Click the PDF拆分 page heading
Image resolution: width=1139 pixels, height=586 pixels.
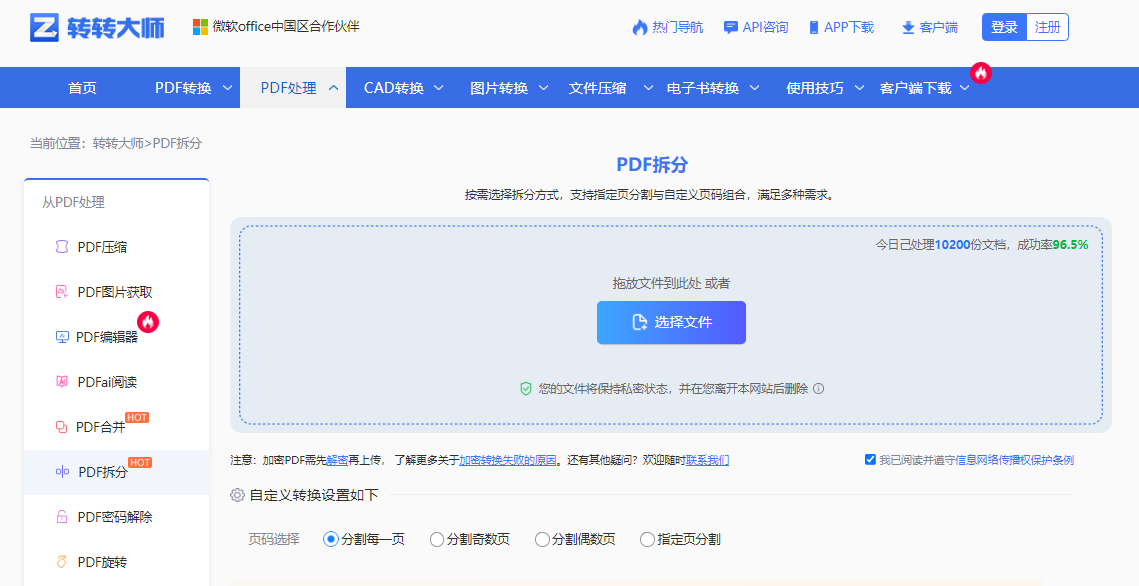[652, 165]
